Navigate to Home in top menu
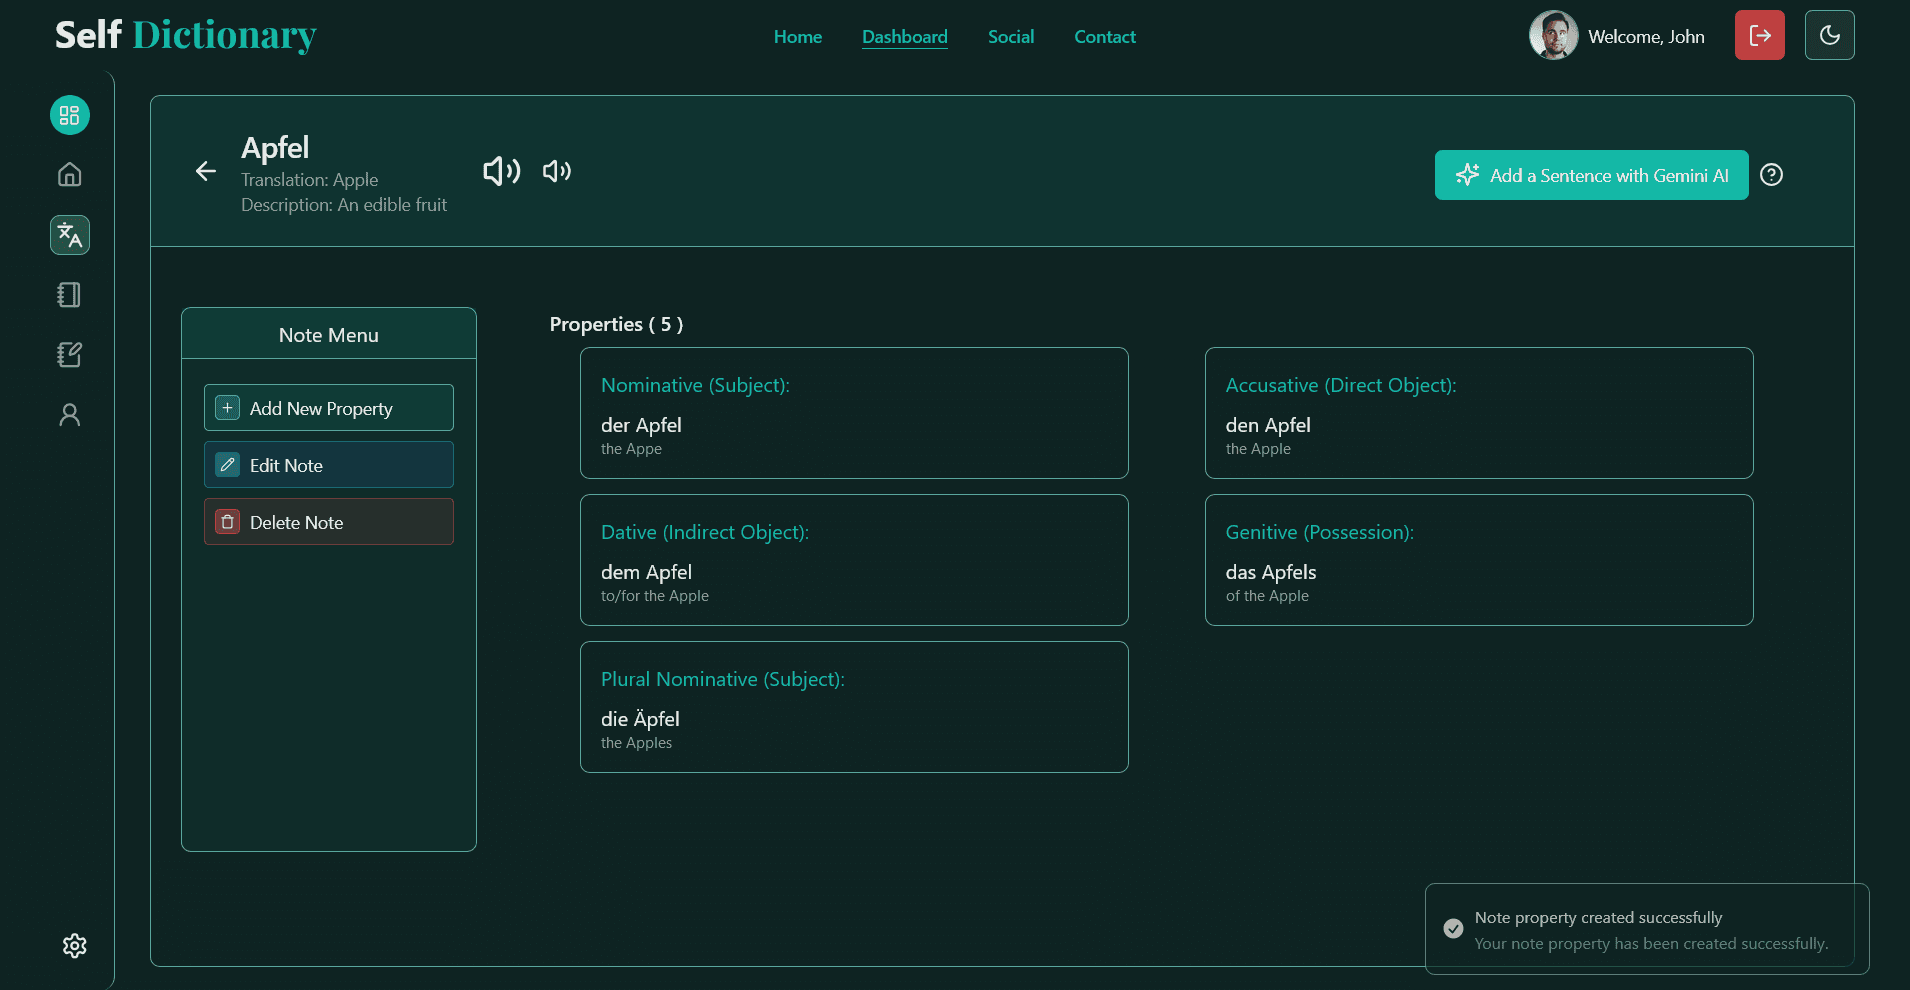This screenshot has height=990, width=1910. pyautogui.click(x=797, y=37)
